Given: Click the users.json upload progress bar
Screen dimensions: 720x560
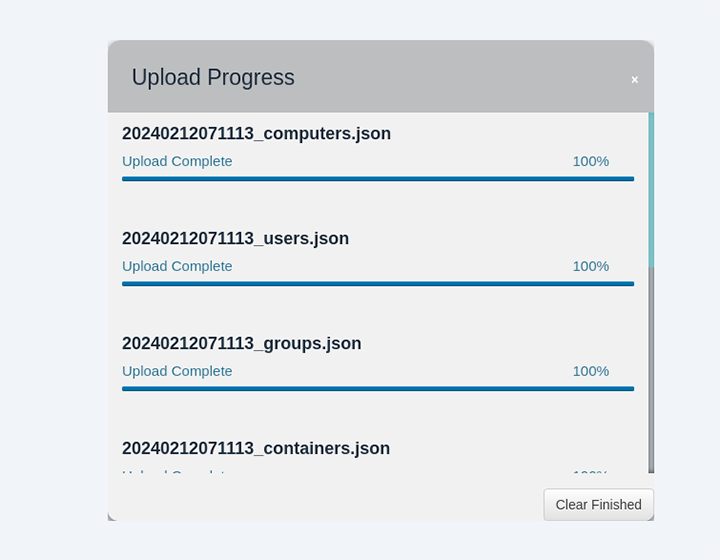Looking at the screenshot, I should pos(378,284).
